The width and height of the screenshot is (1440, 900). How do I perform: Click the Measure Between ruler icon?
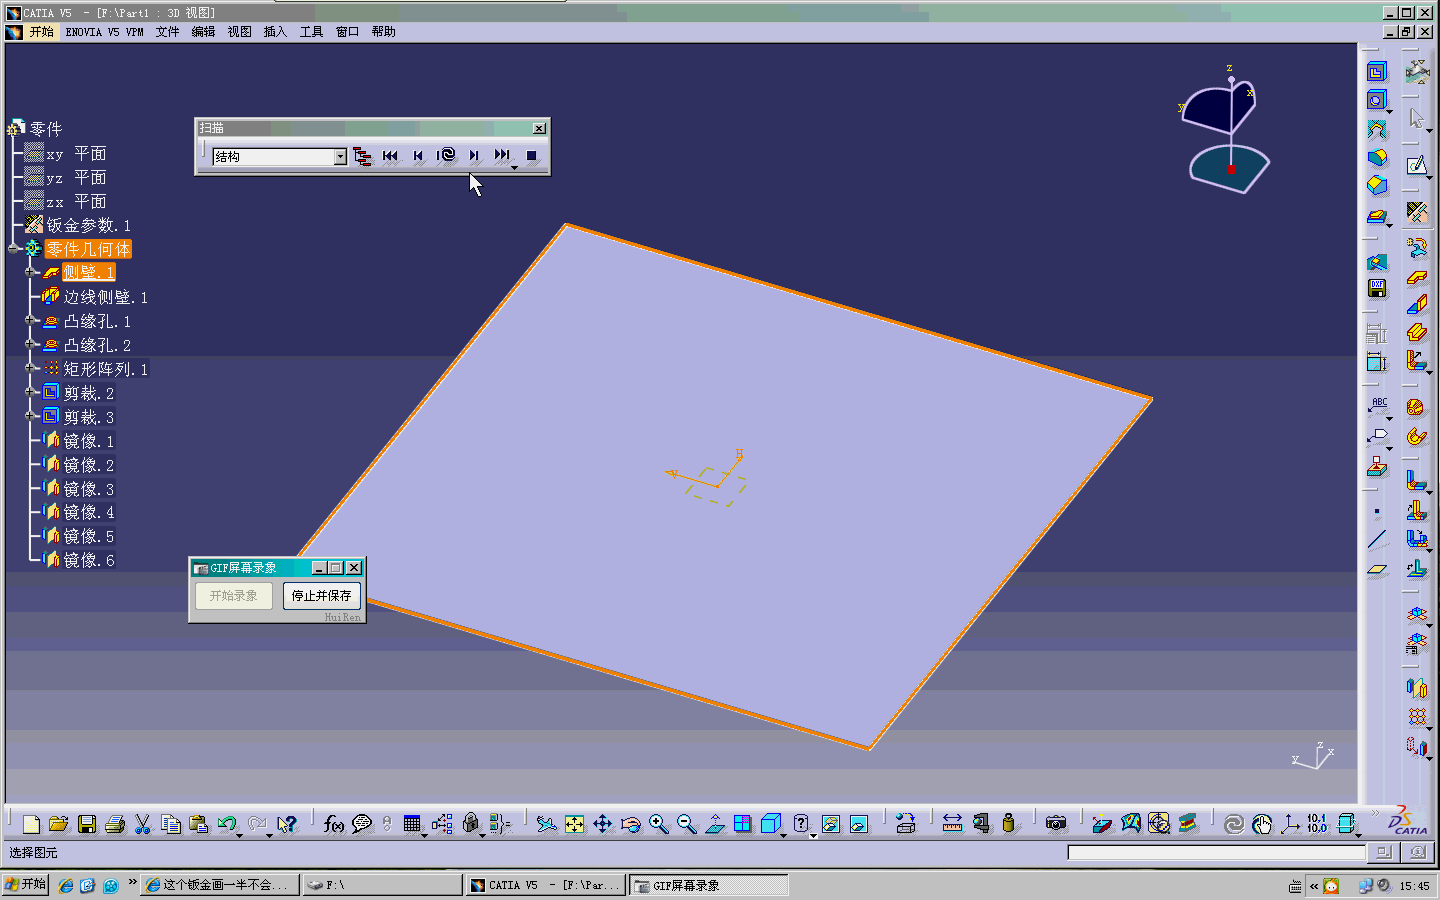point(952,823)
